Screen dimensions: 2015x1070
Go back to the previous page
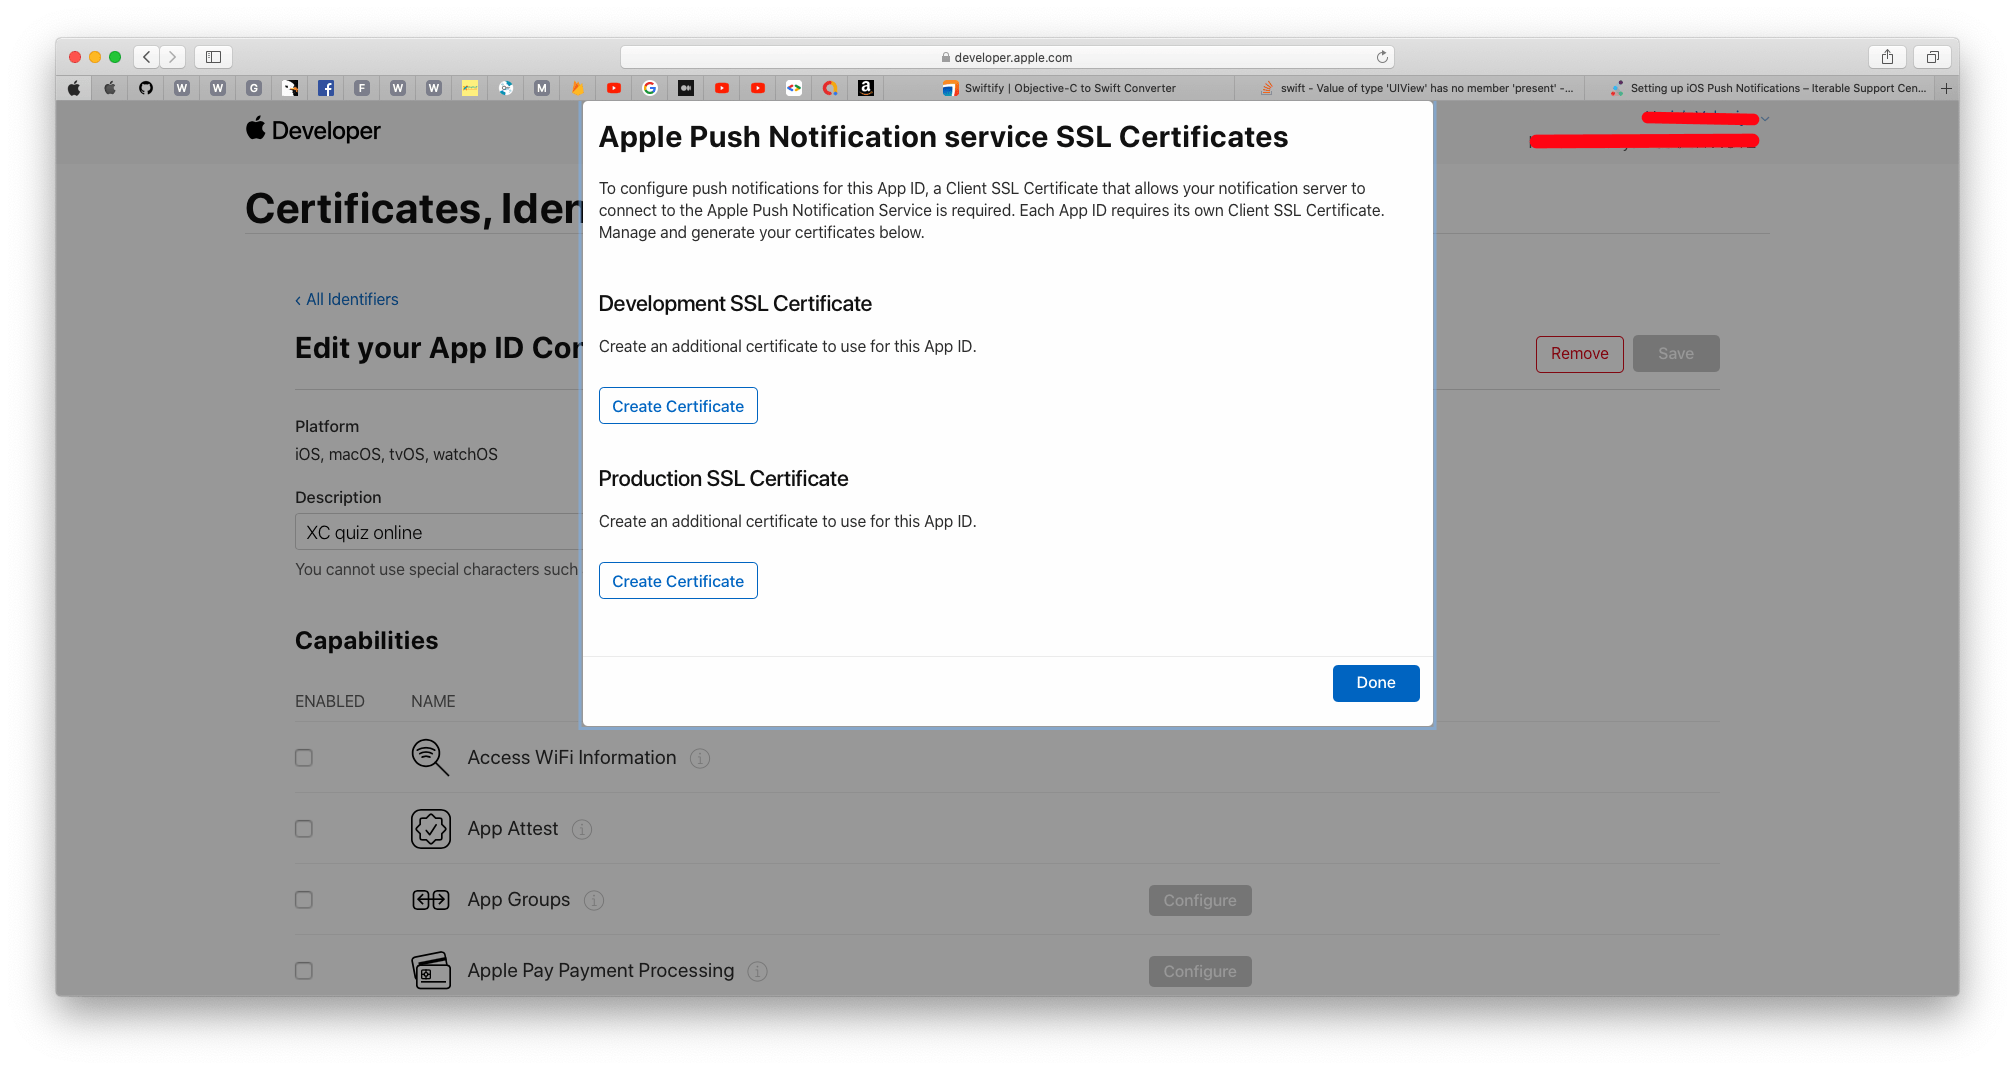pos(147,57)
